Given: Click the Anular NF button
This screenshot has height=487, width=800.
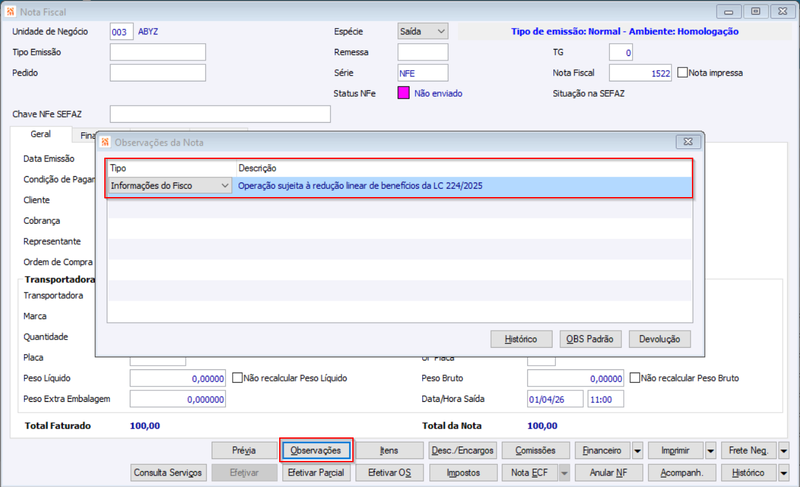Looking at the screenshot, I should click(x=609, y=473).
